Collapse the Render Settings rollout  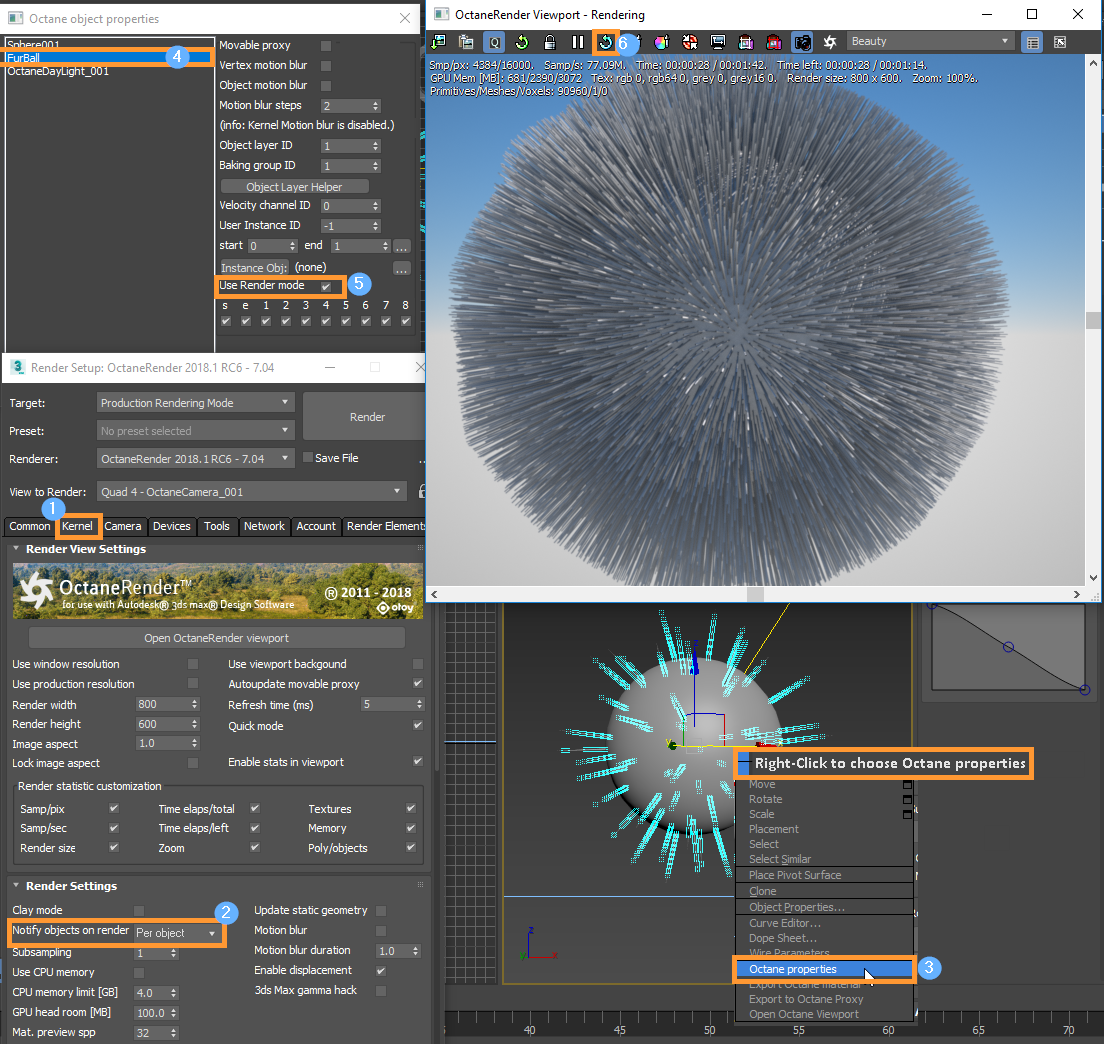[15, 886]
